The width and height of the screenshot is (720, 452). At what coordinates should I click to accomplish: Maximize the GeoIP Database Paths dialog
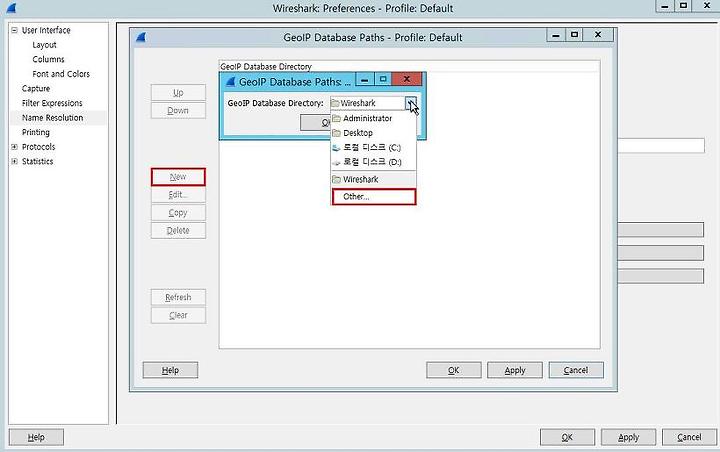pos(574,35)
